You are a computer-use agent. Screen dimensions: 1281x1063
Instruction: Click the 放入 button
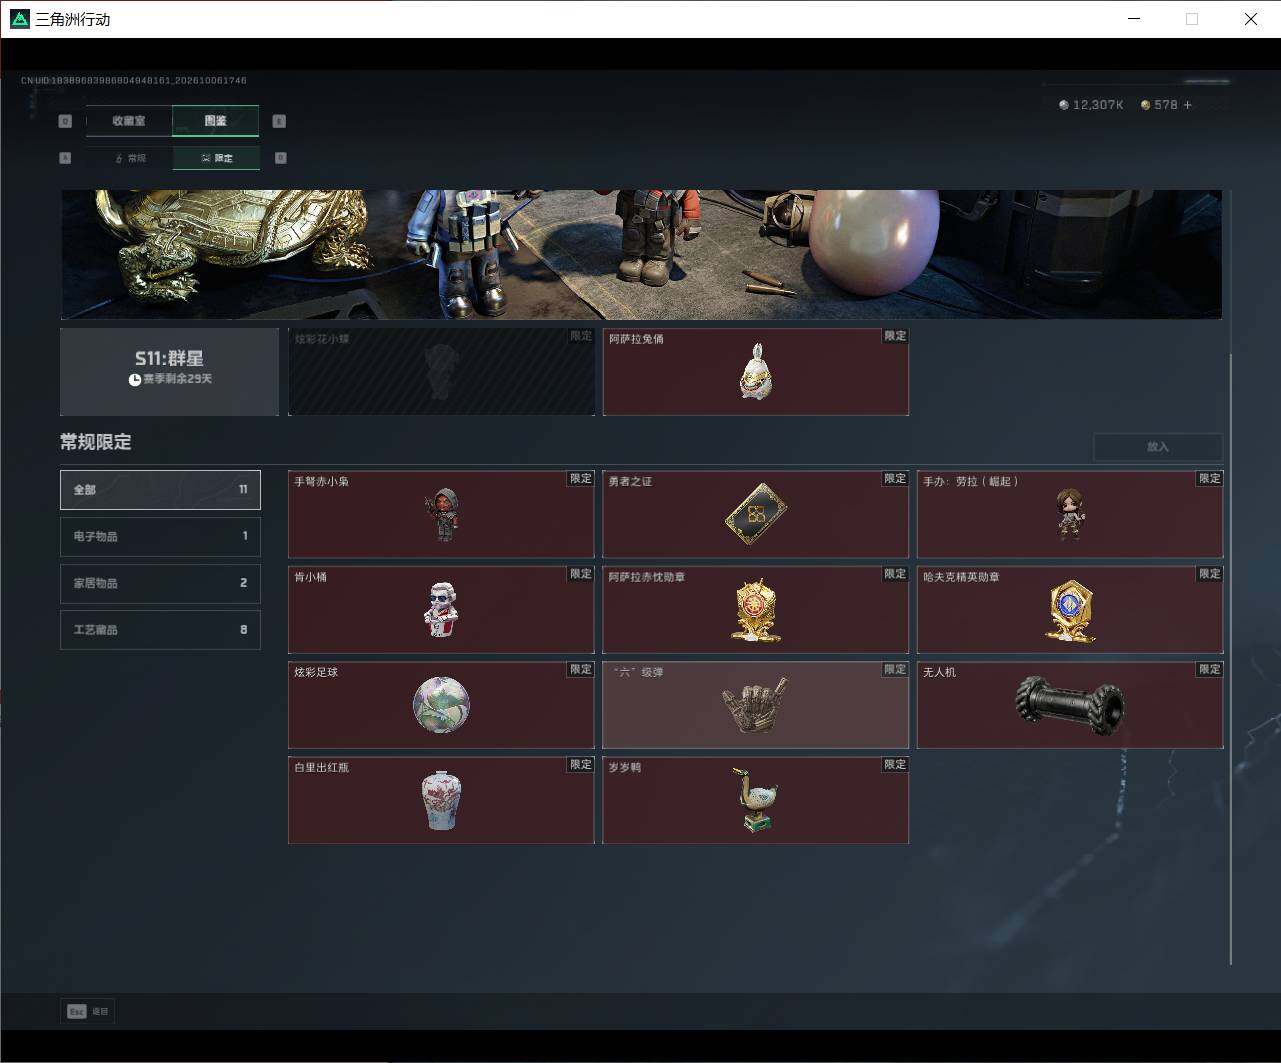(x=1158, y=447)
